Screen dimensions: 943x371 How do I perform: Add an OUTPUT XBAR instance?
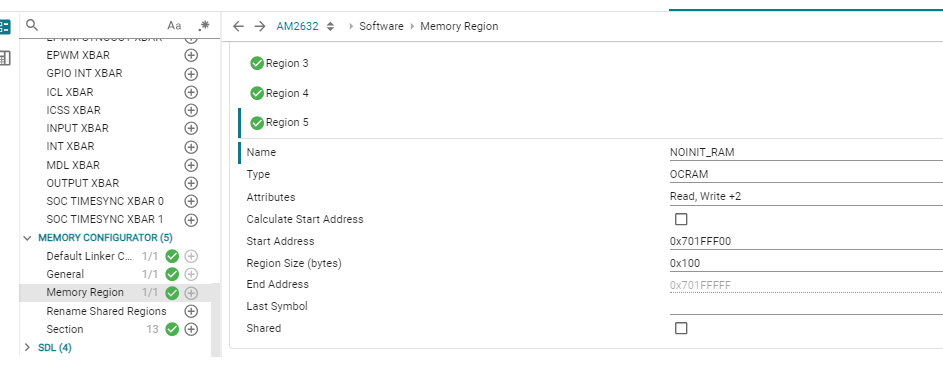(x=191, y=183)
